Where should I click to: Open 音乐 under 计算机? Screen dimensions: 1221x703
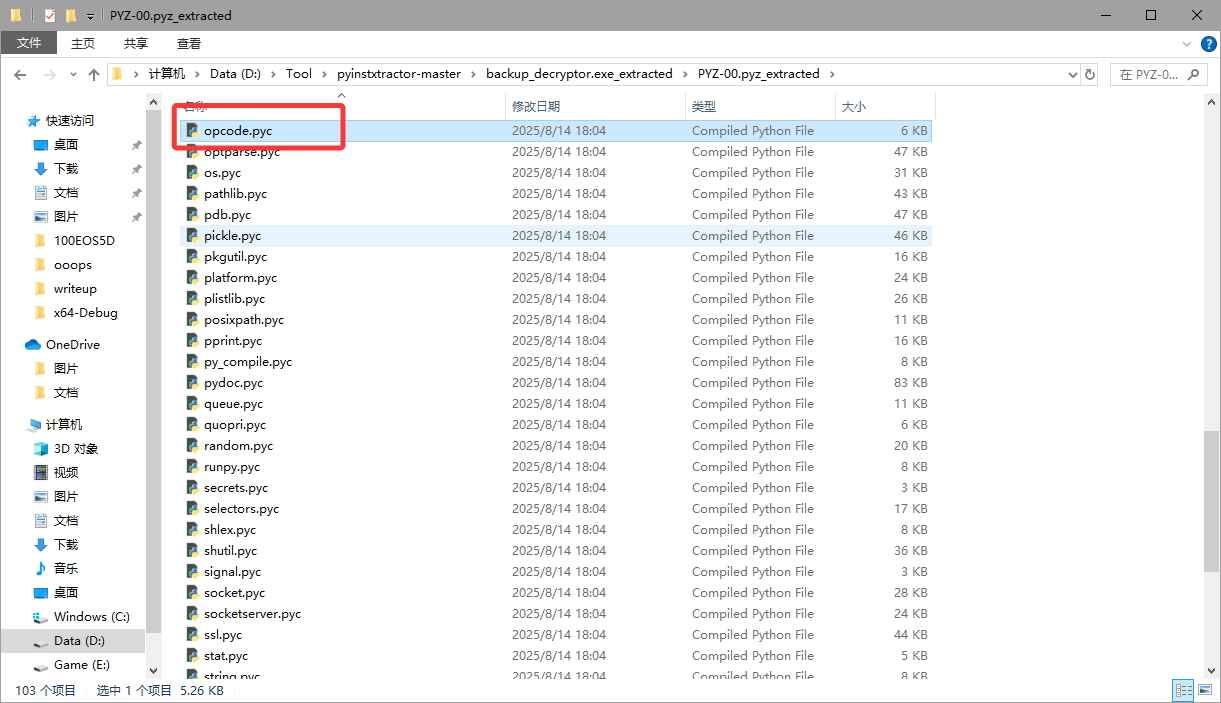66,568
